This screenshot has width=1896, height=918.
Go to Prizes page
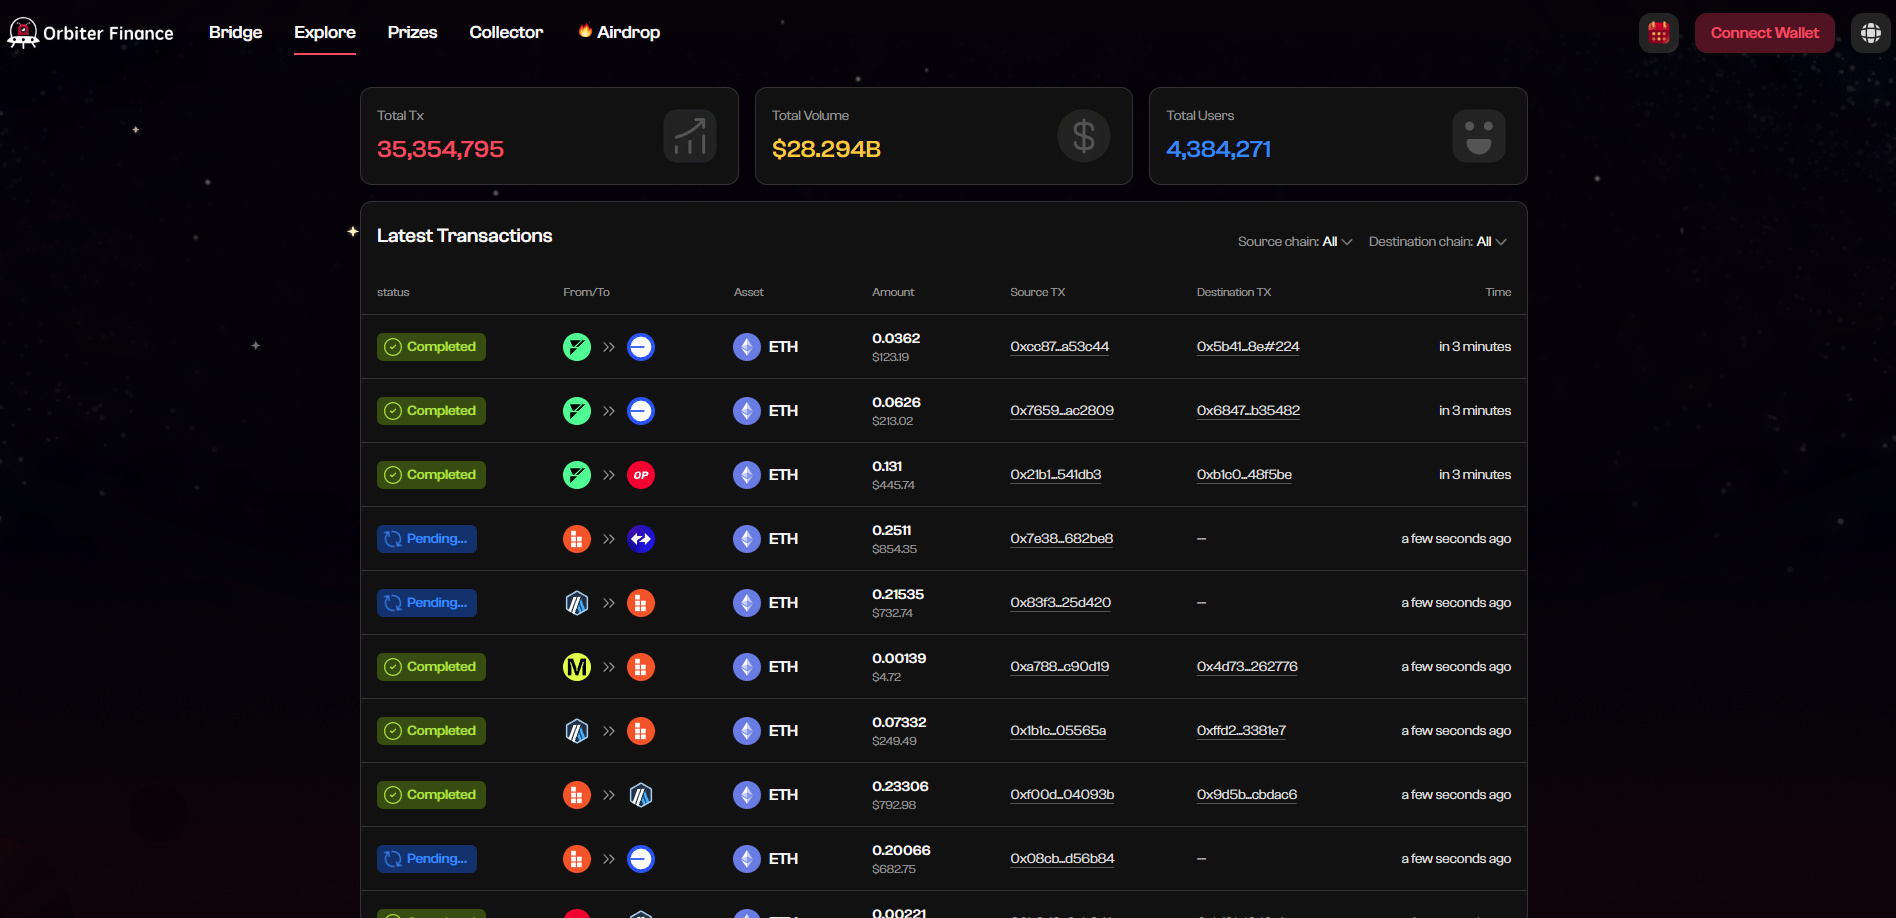click(412, 32)
